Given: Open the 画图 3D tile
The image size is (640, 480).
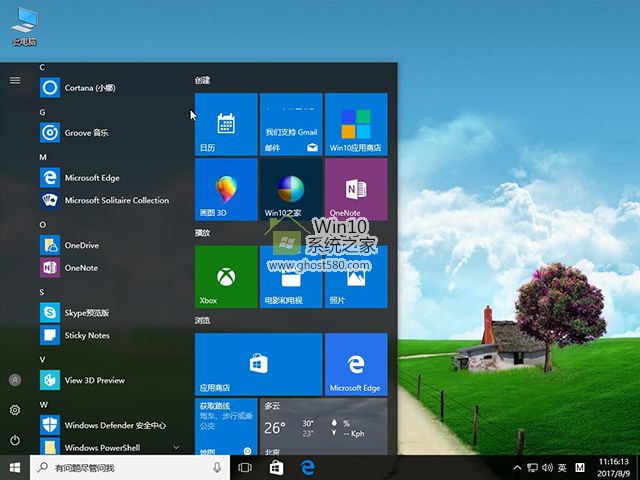Looking at the screenshot, I should pos(226,189).
